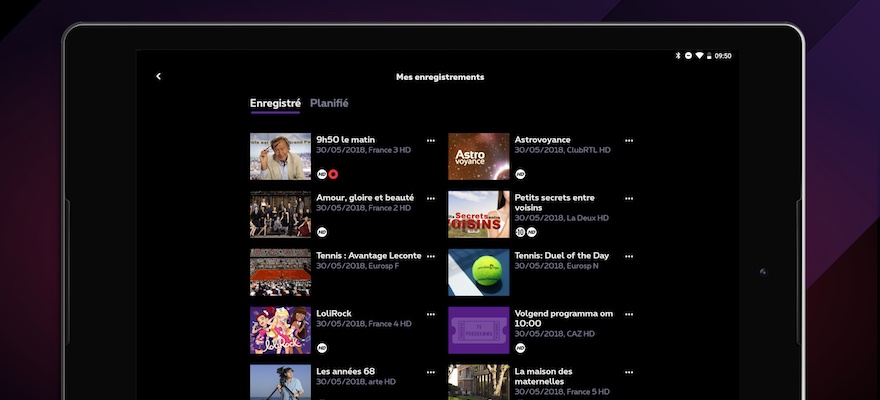Tap the 09:50 clock in status bar
This screenshot has height=400, width=880.
(x=723, y=56)
